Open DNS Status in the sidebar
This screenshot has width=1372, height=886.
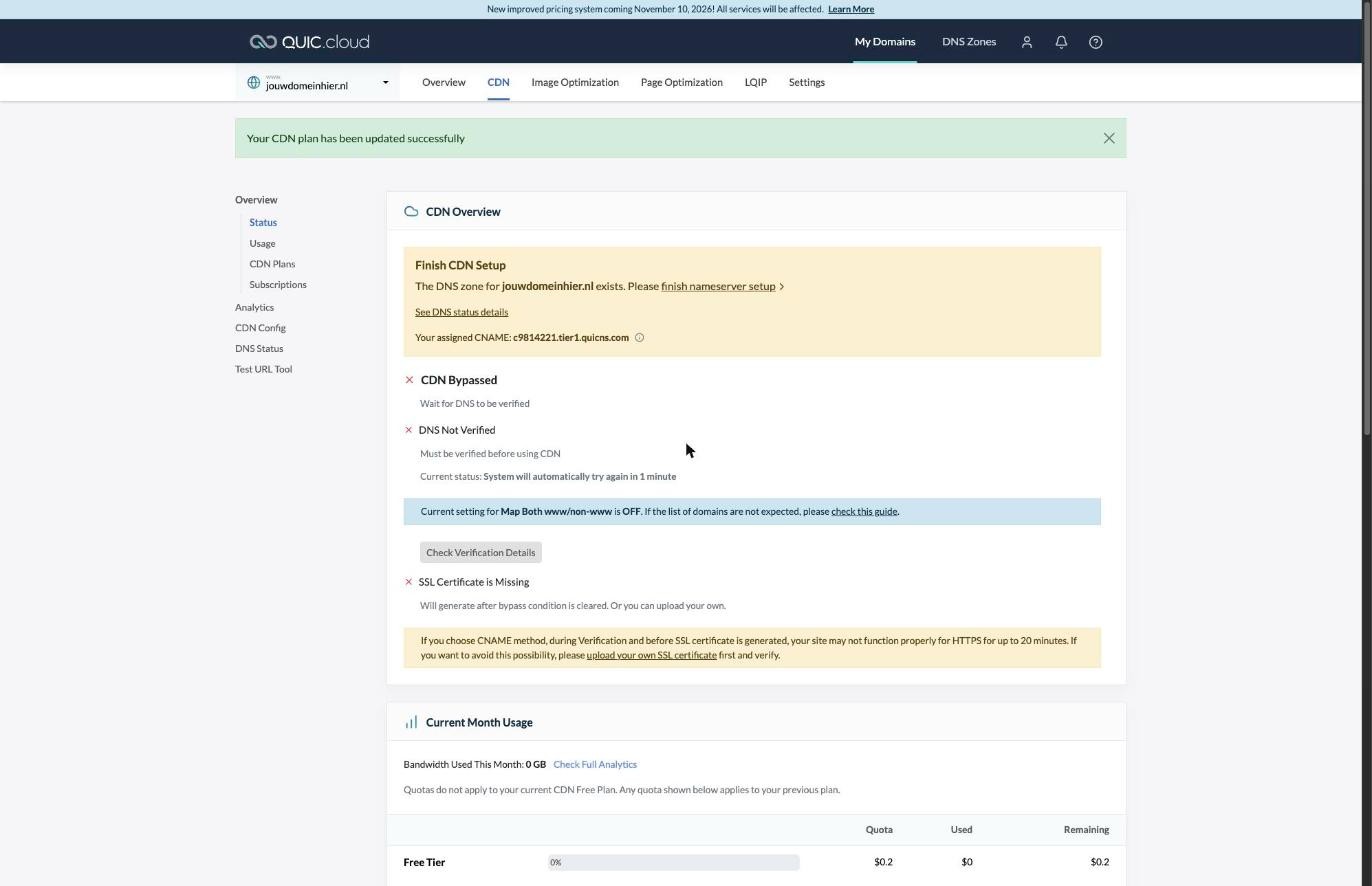[x=259, y=349]
